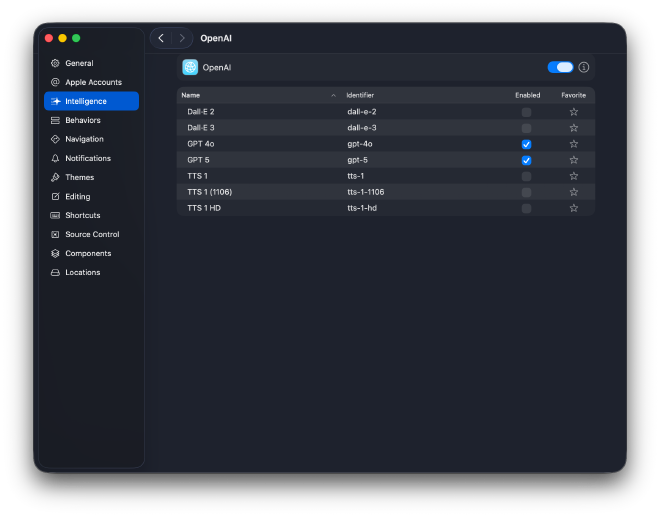Open the Themes settings pane
This screenshot has height=517, width=660.
91,177
